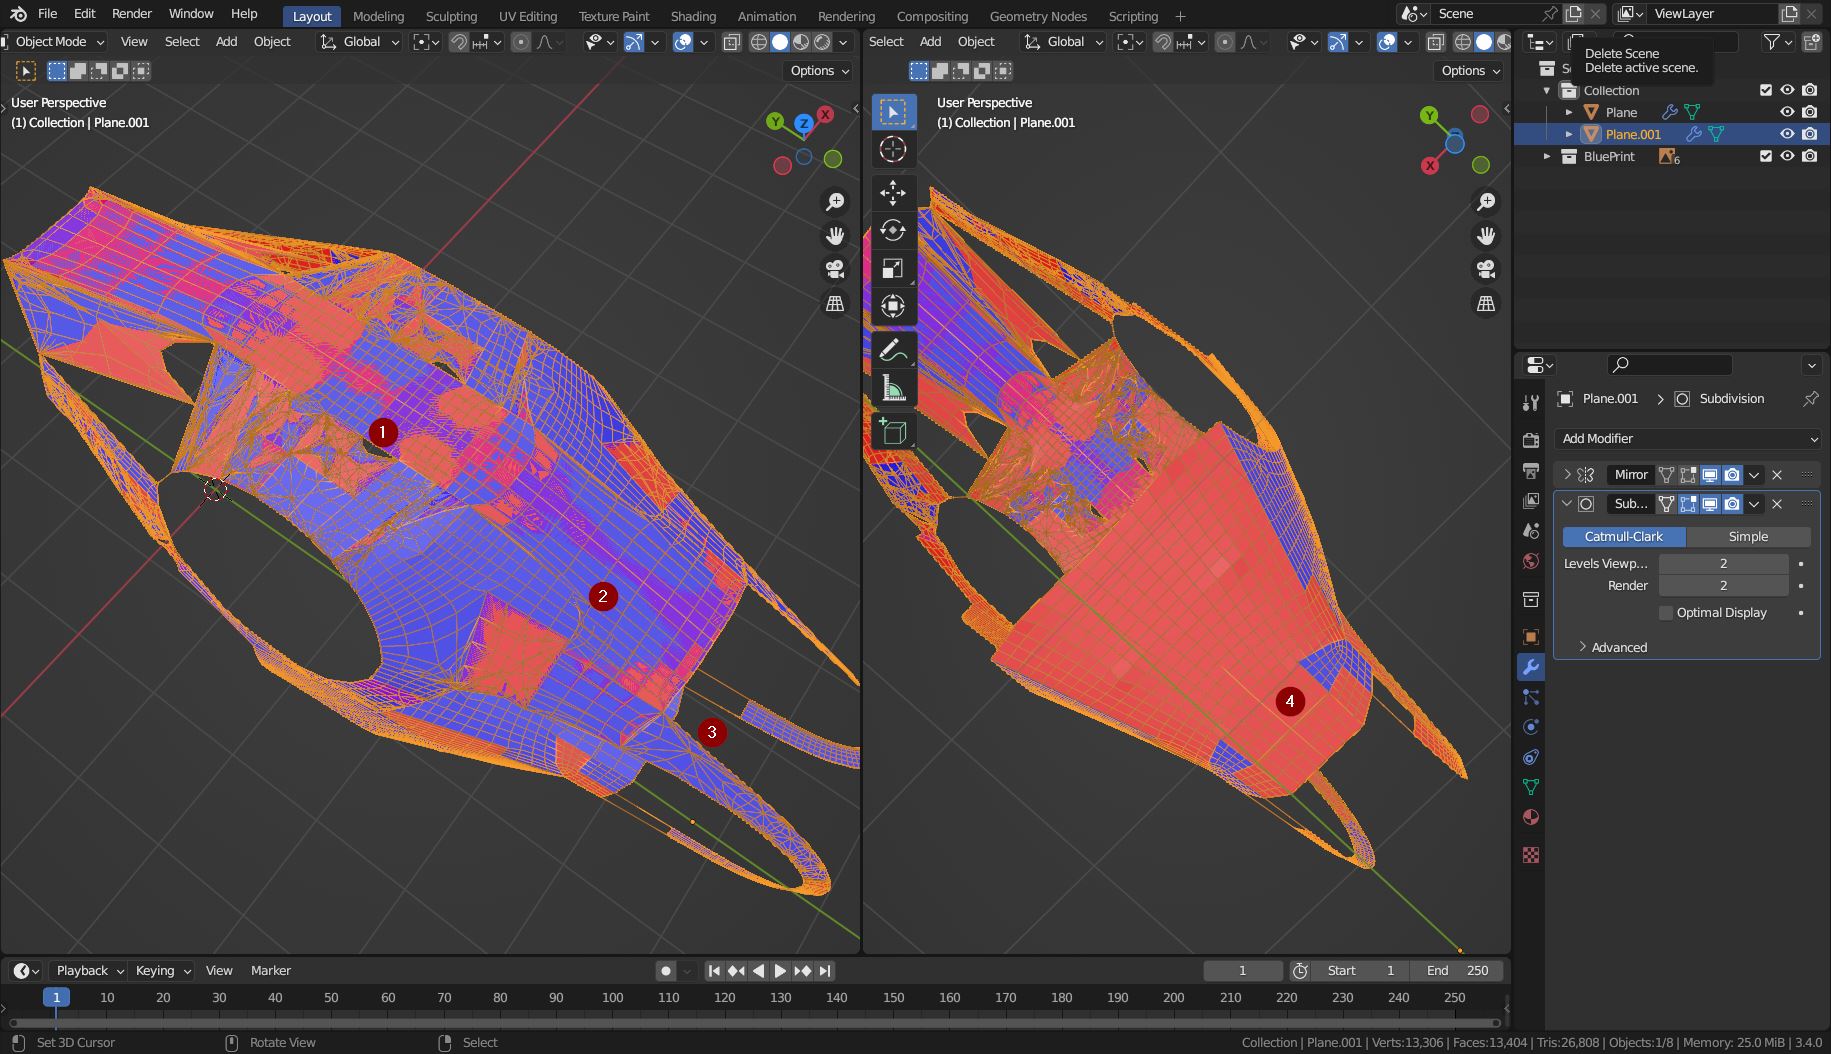Pin the properties editor context

[1810, 398]
